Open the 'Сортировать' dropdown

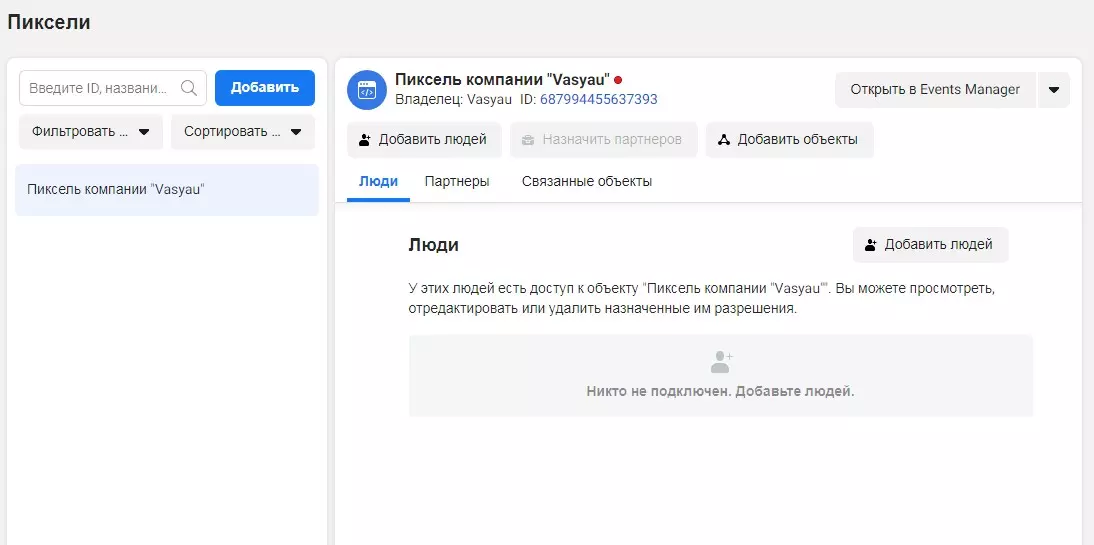pos(243,132)
